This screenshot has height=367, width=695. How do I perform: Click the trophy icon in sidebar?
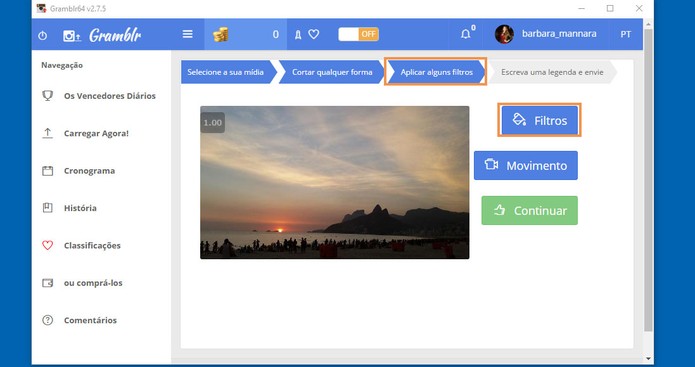pos(47,96)
